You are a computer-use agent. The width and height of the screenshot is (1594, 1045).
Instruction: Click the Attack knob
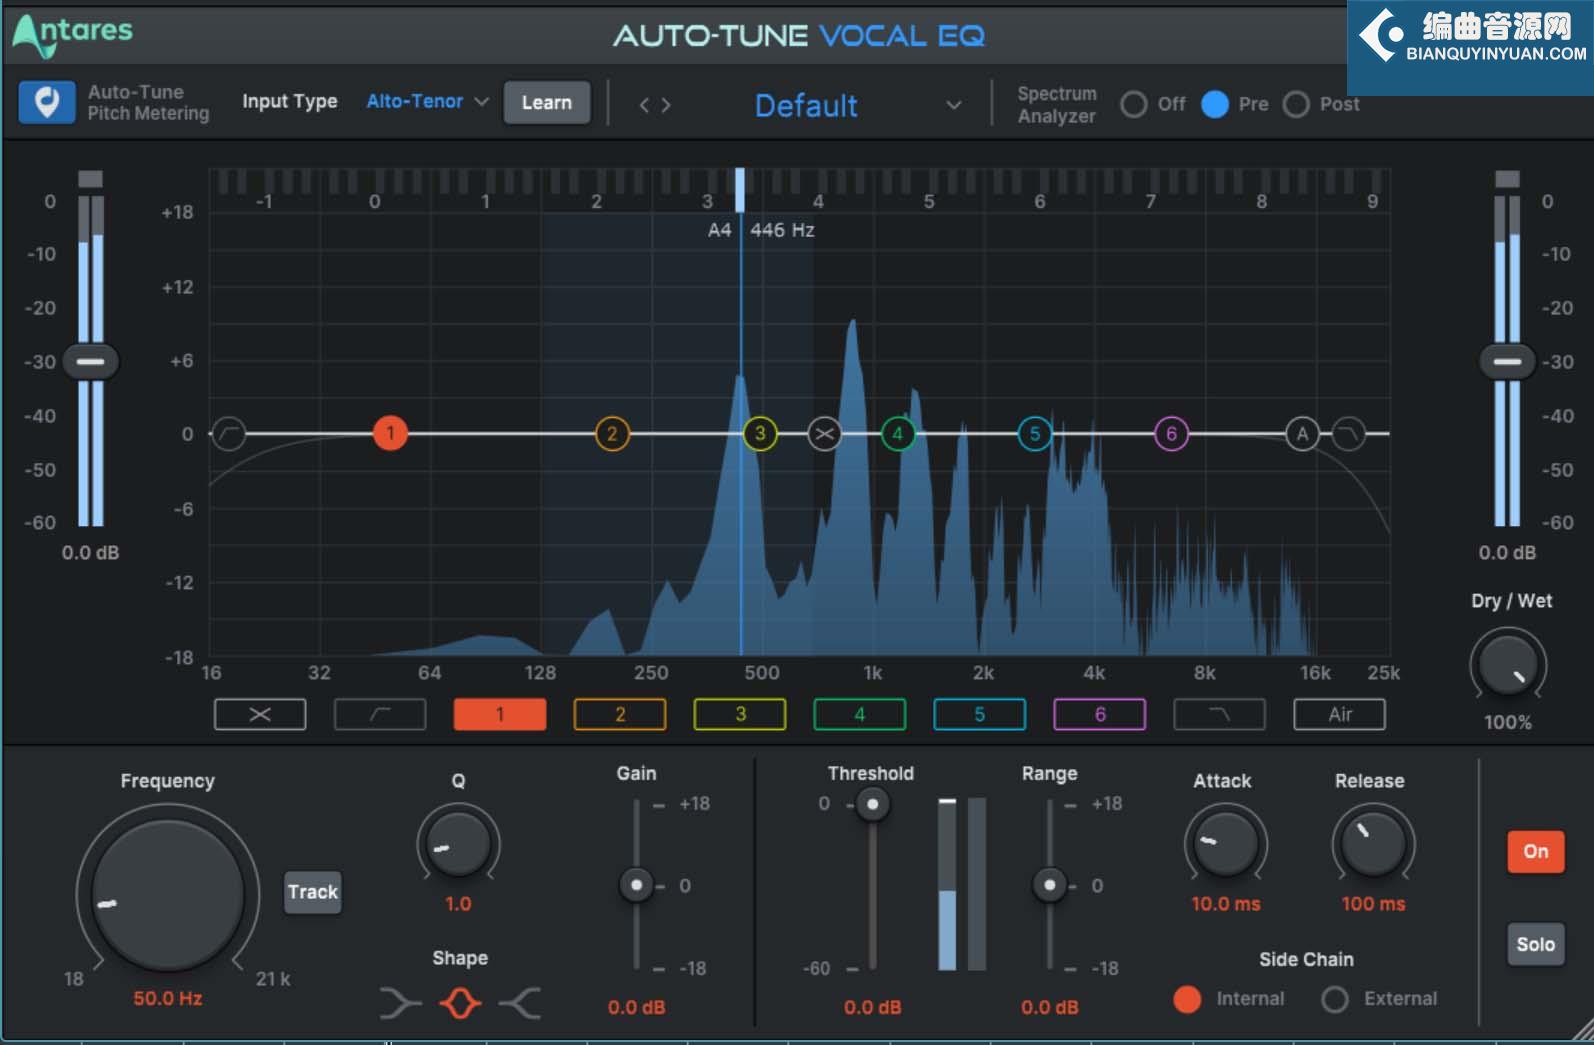pyautogui.click(x=1226, y=845)
